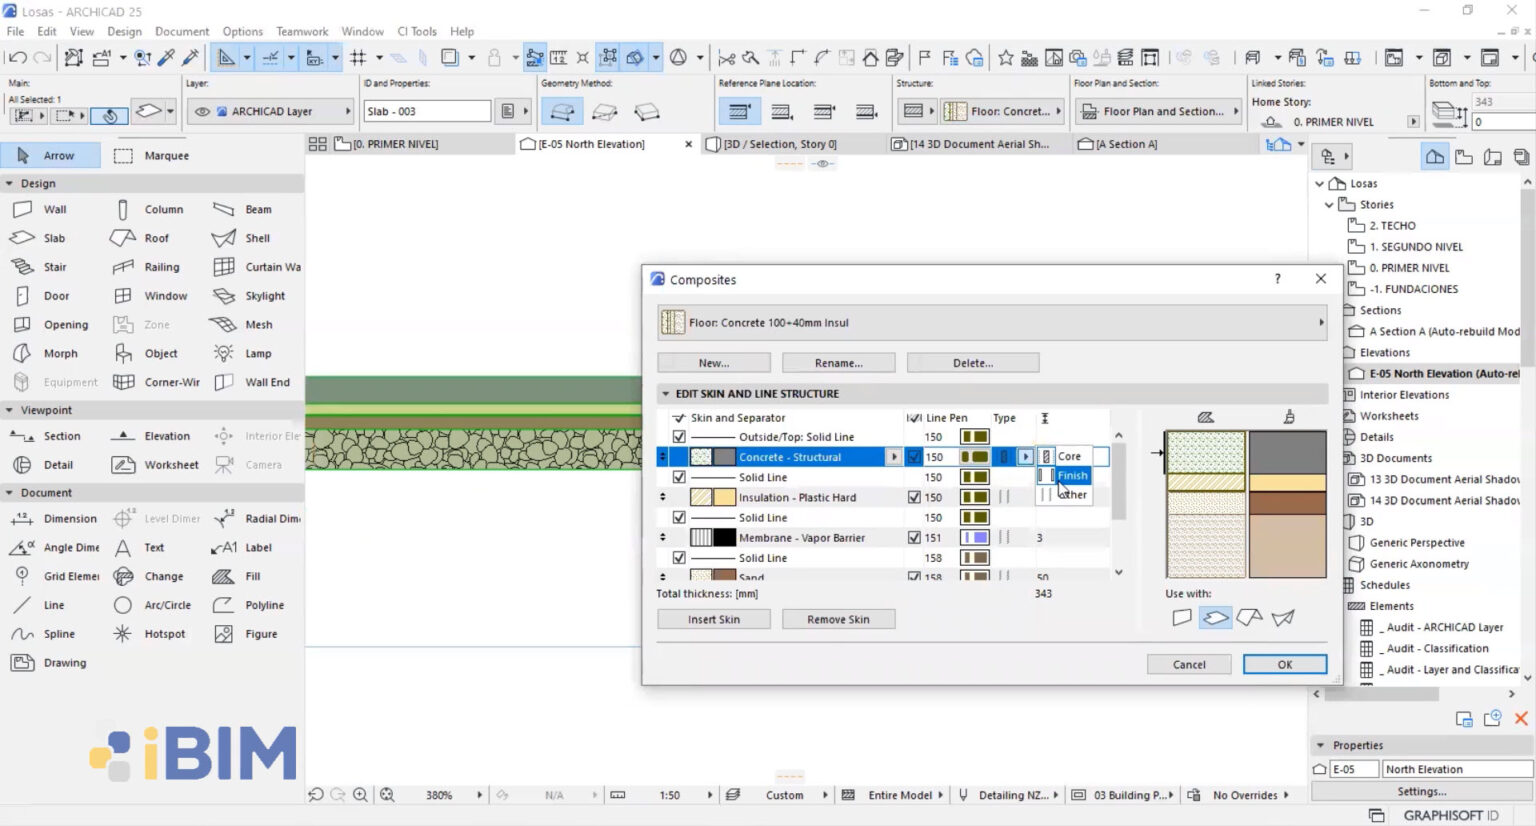Open the composite selector for Floor: Concrete 100+40mm
Image resolution: width=1536 pixels, height=826 pixels.
pos(1320,322)
